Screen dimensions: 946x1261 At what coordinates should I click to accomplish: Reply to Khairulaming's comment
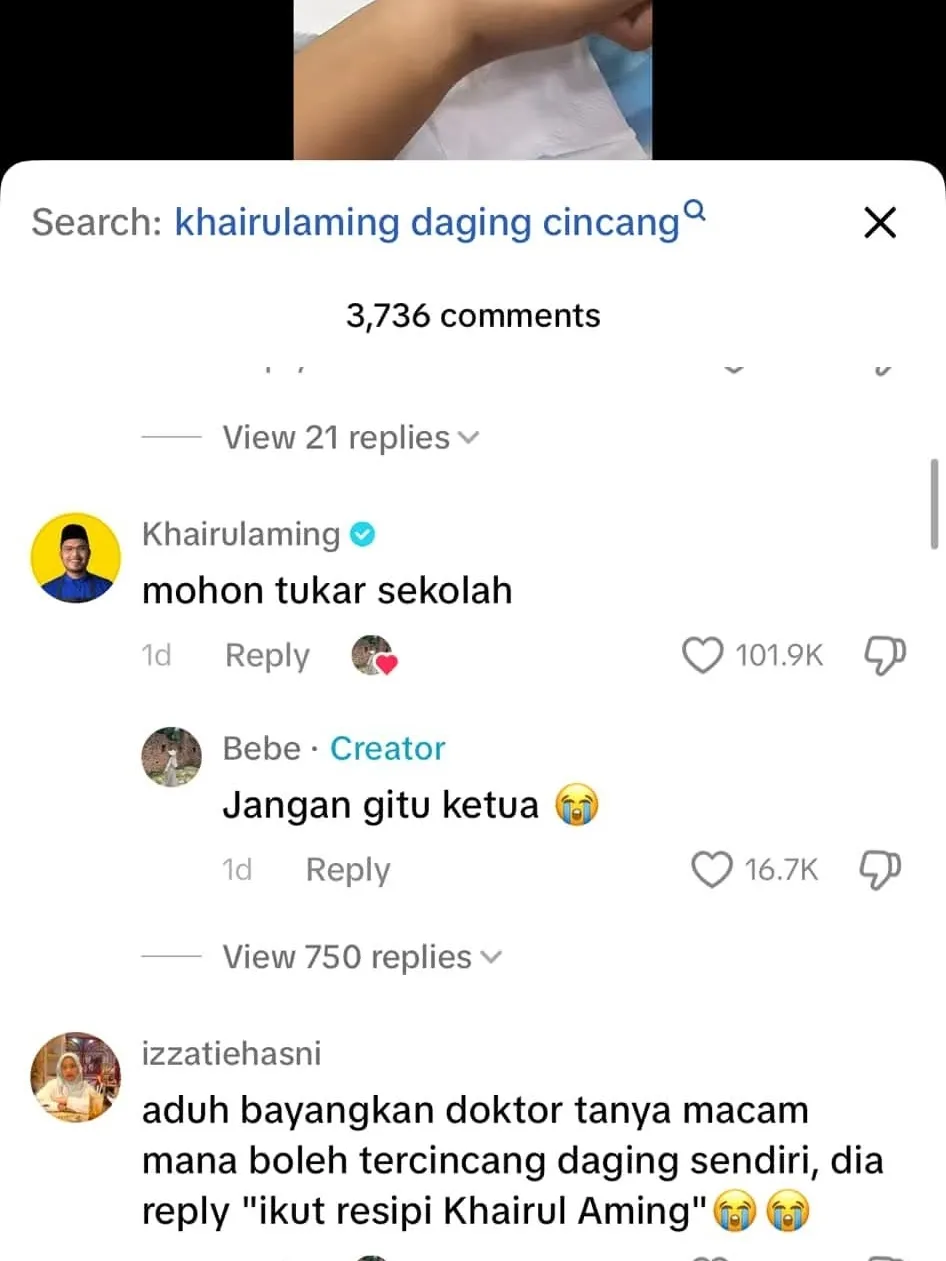(267, 656)
